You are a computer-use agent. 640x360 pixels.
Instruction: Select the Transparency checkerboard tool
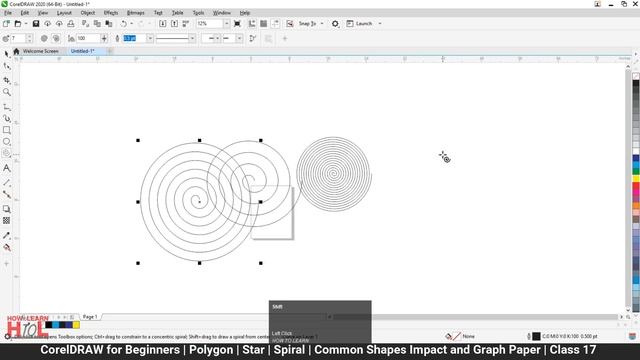point(7,220)
